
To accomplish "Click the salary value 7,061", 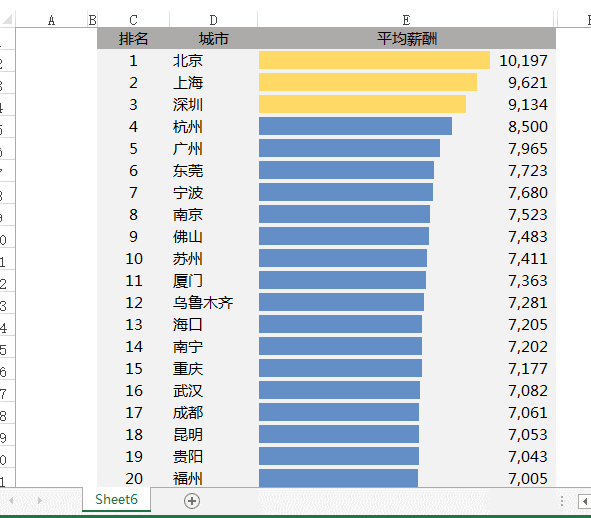I will pos(527,412).
